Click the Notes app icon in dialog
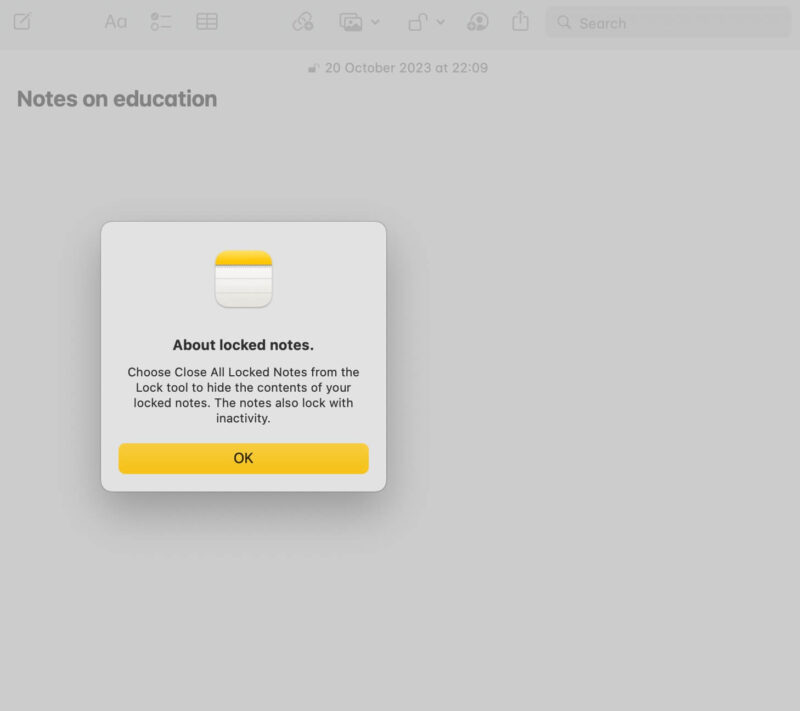Viewport: 800px width, 711px height. 243,279
